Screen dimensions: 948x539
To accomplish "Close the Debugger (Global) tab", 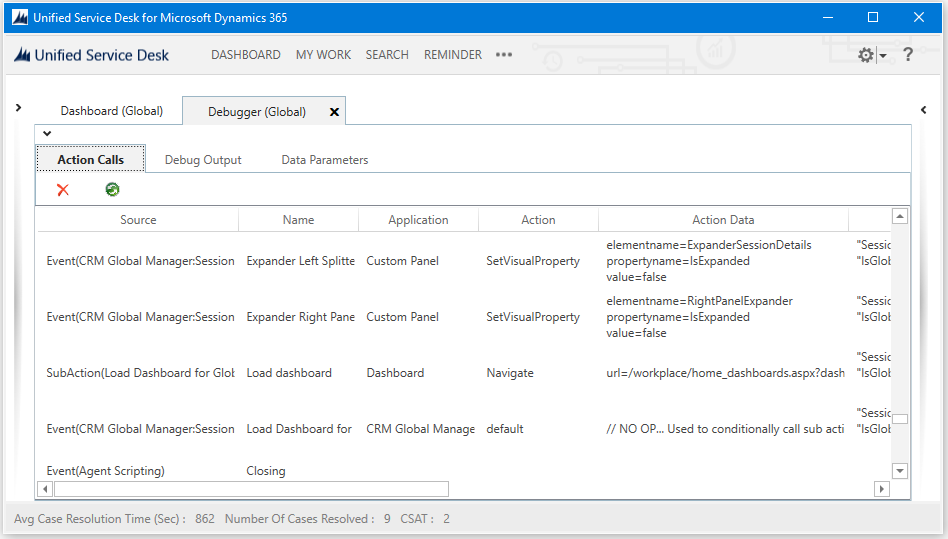I will click(334, 112).
